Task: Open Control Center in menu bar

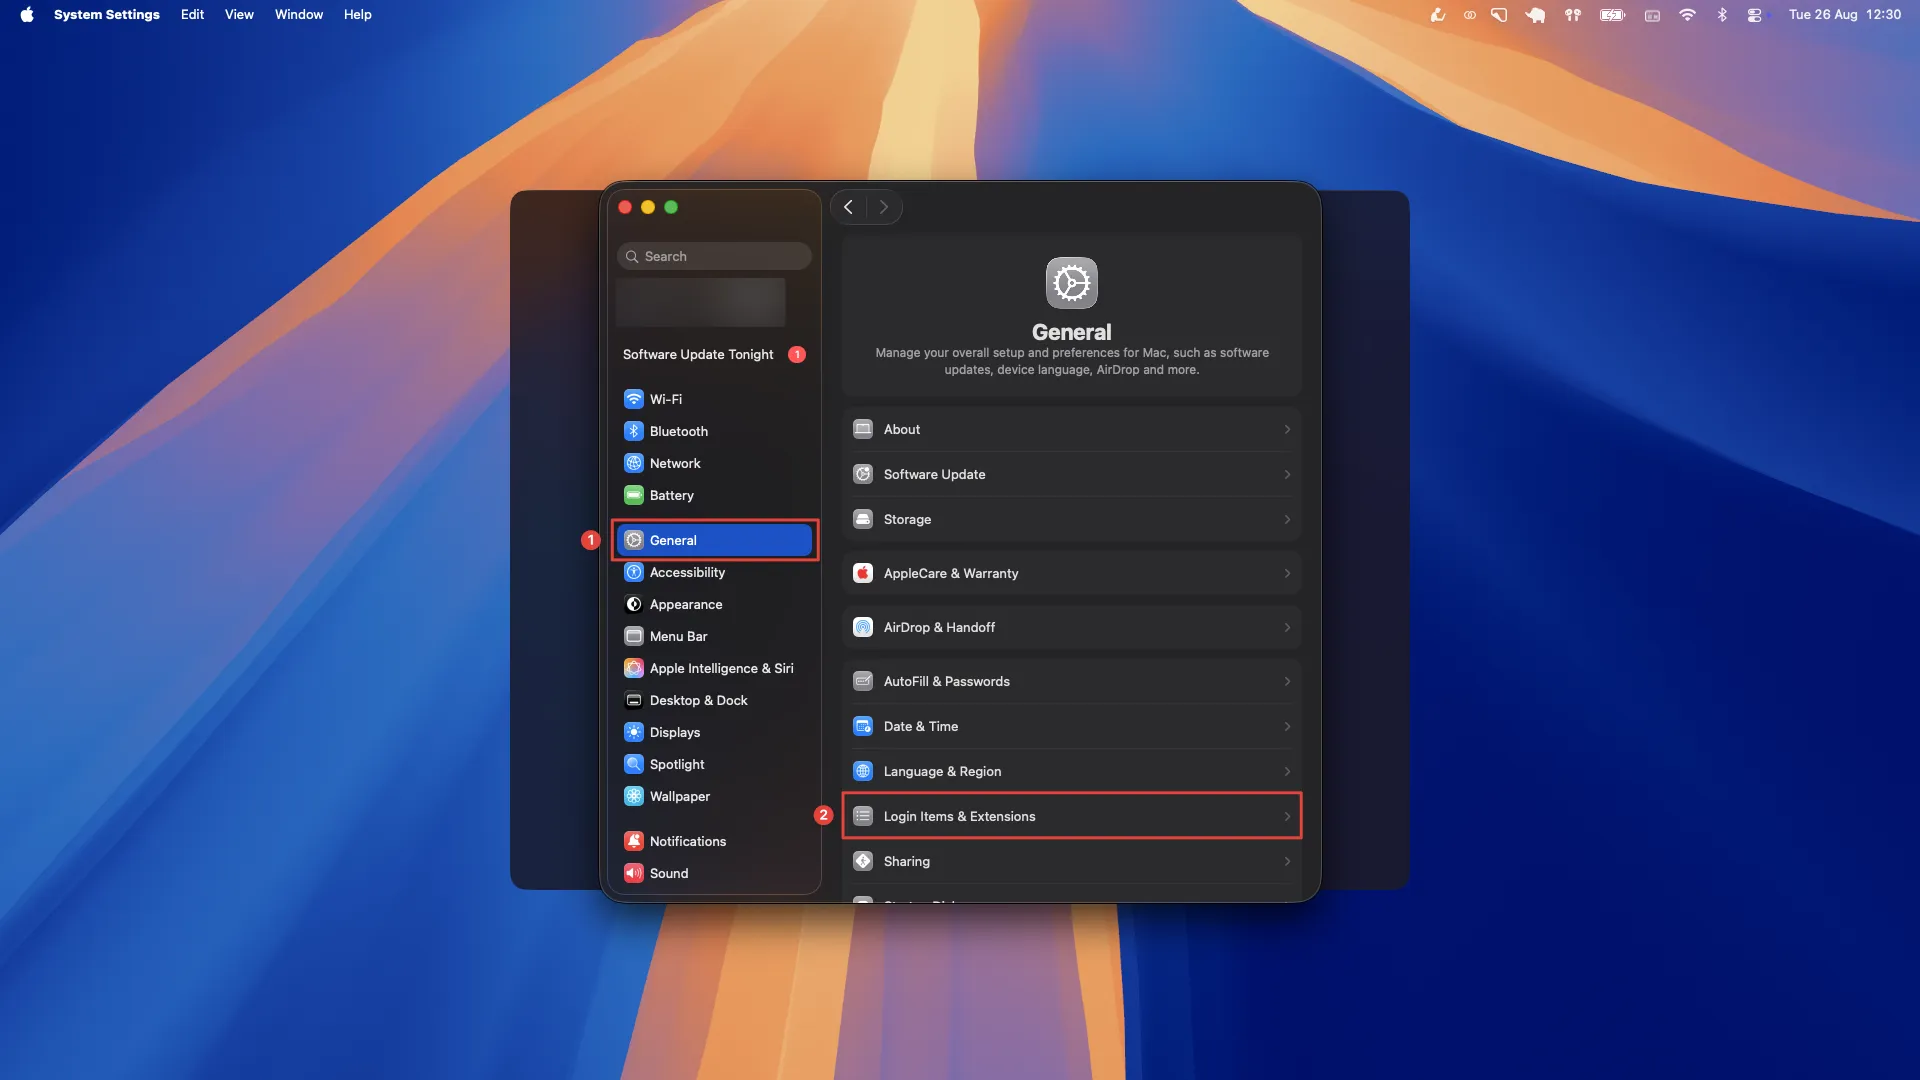Action: pos(1754,14)
